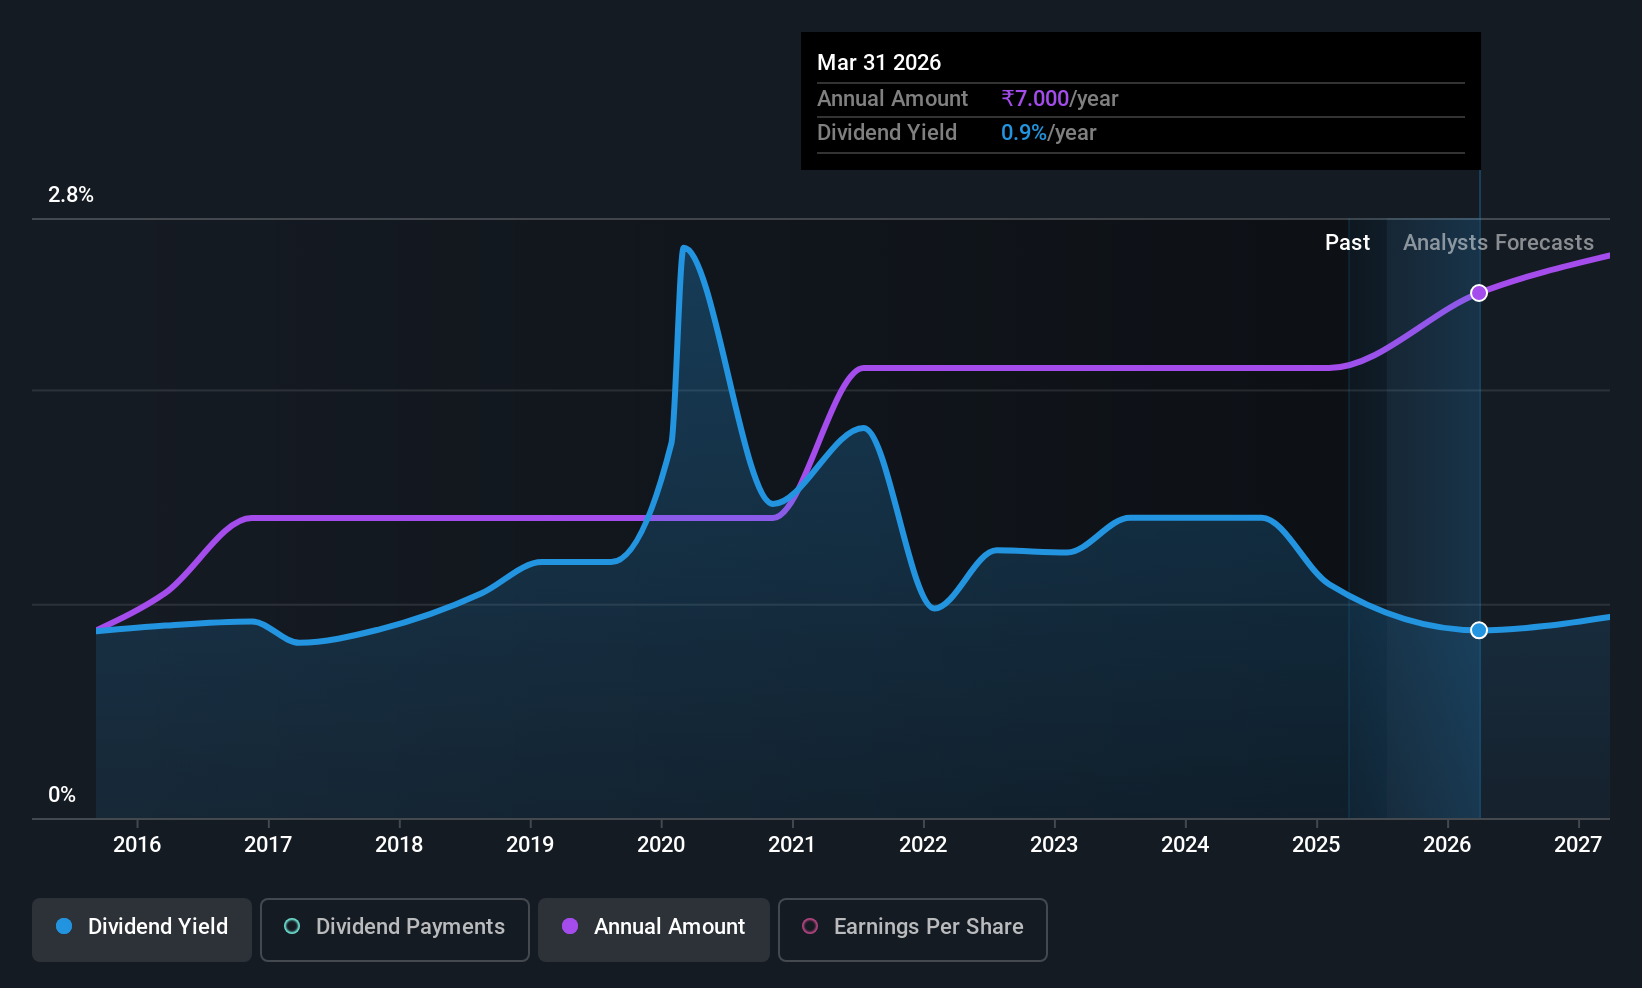The image size is (1642, 988).
Task: Click the 2023 x-axis label
Action: pyautogui.click(x=1054, y=844)
